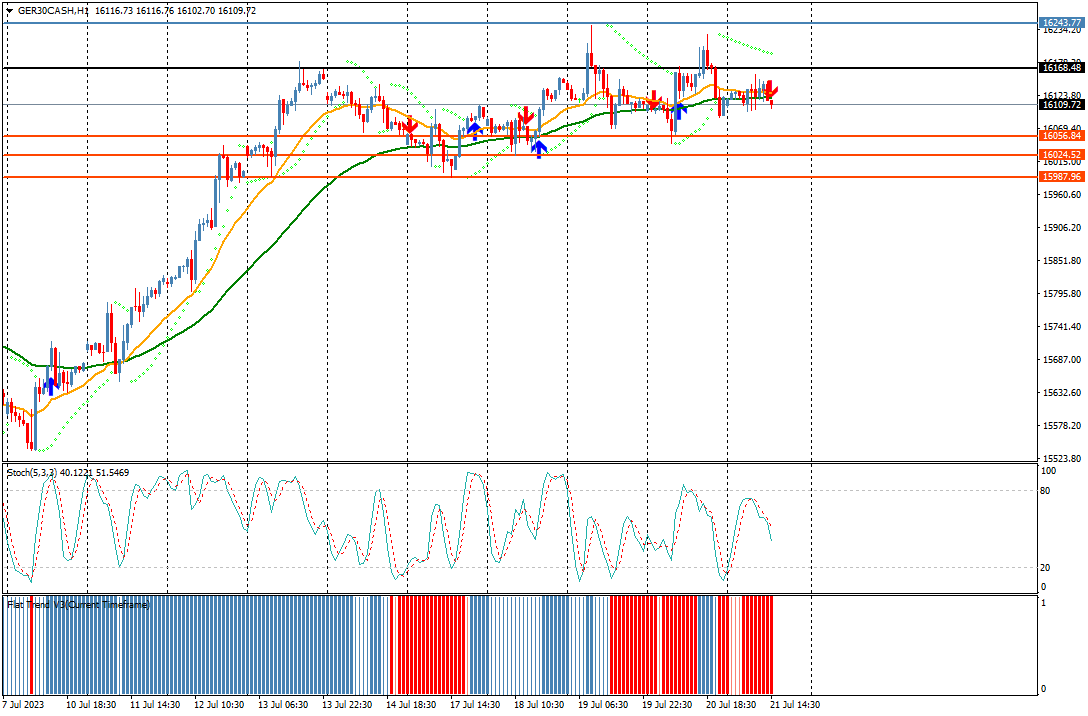This screenshot has width=1088, height=716.
Task: Select the blue up arrow touching the 16024.52 line
Action: (538, 148)
